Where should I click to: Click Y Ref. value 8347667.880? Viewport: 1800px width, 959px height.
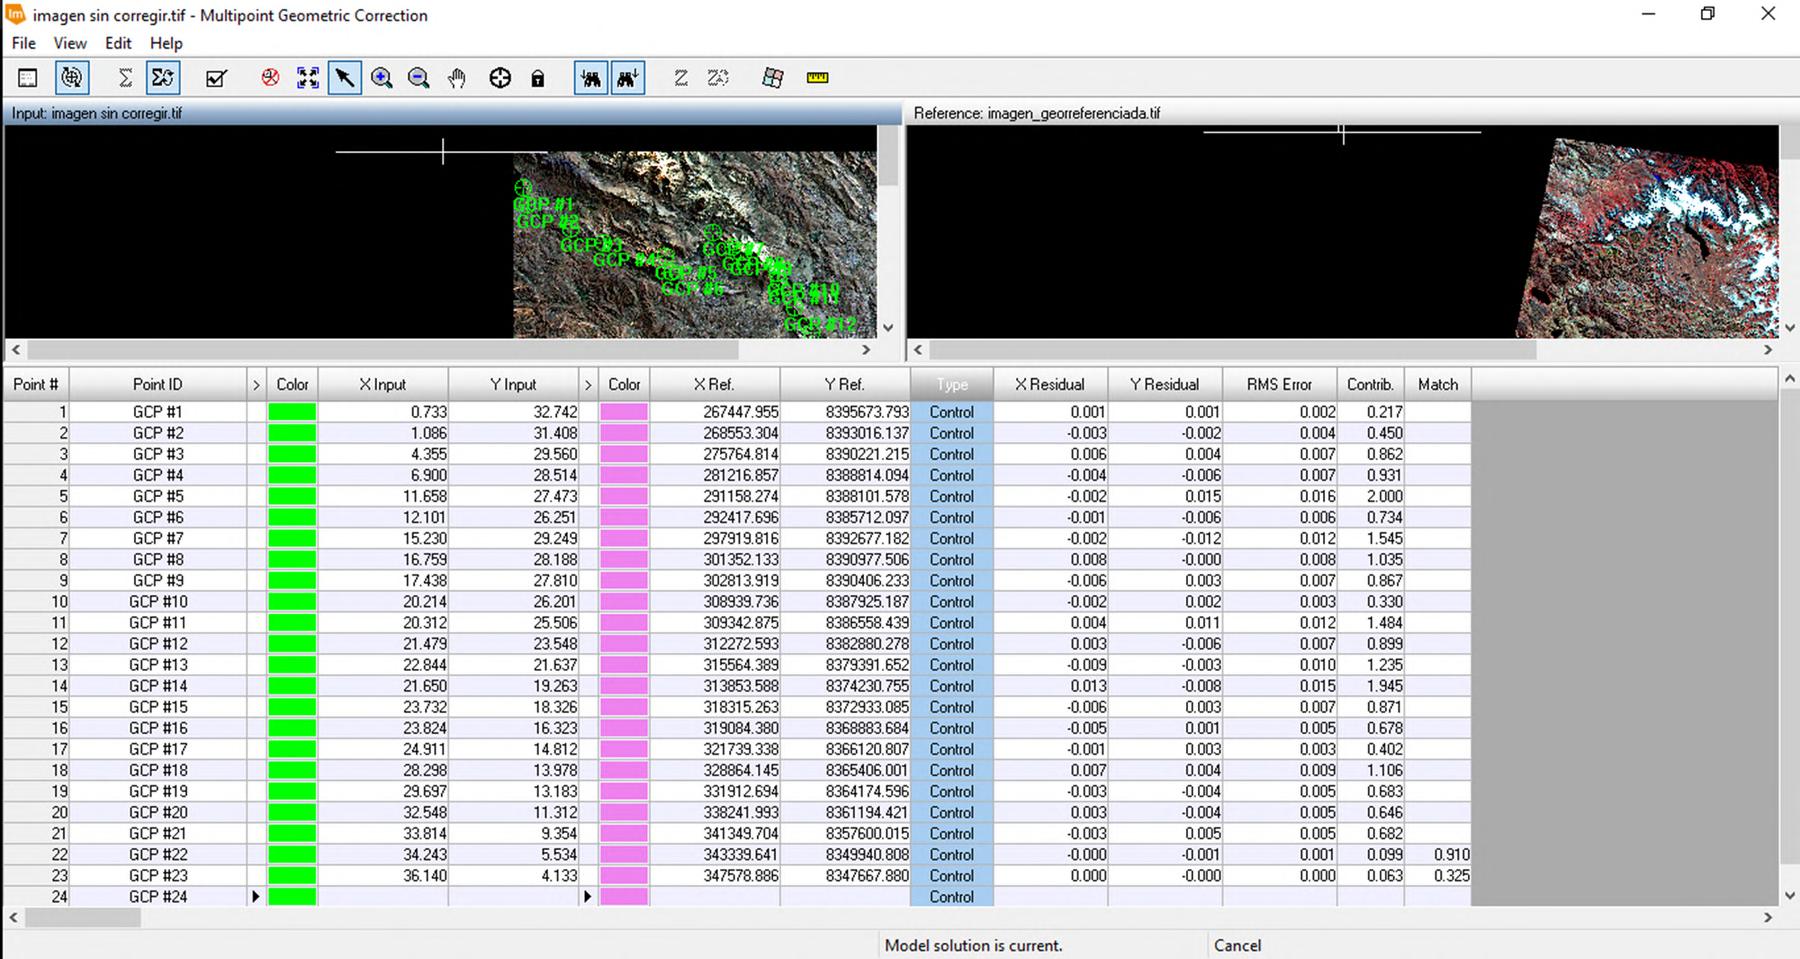(867, 876)
